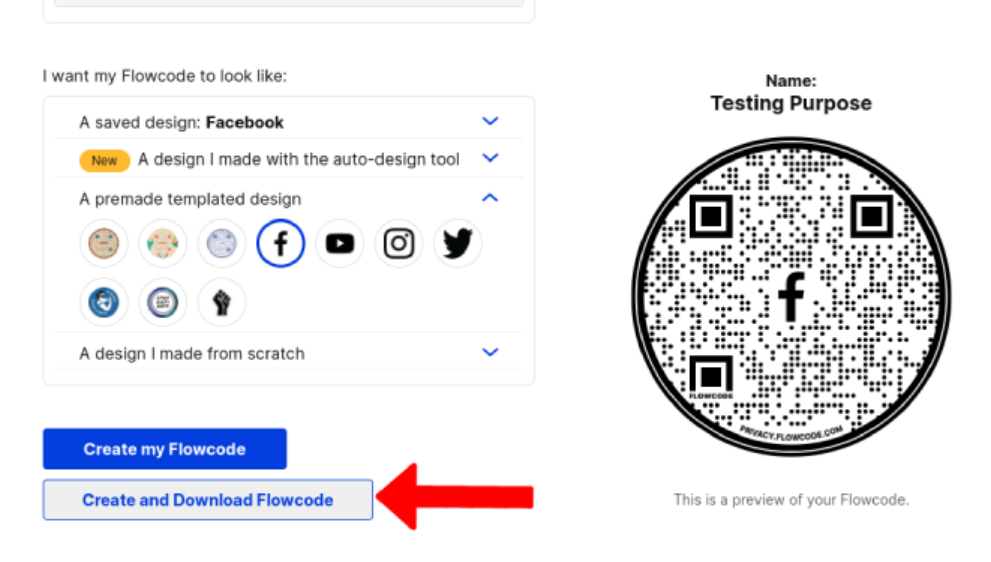Click the yellow New badge
The width and height of the screenshot is (991, 562).
104,161
